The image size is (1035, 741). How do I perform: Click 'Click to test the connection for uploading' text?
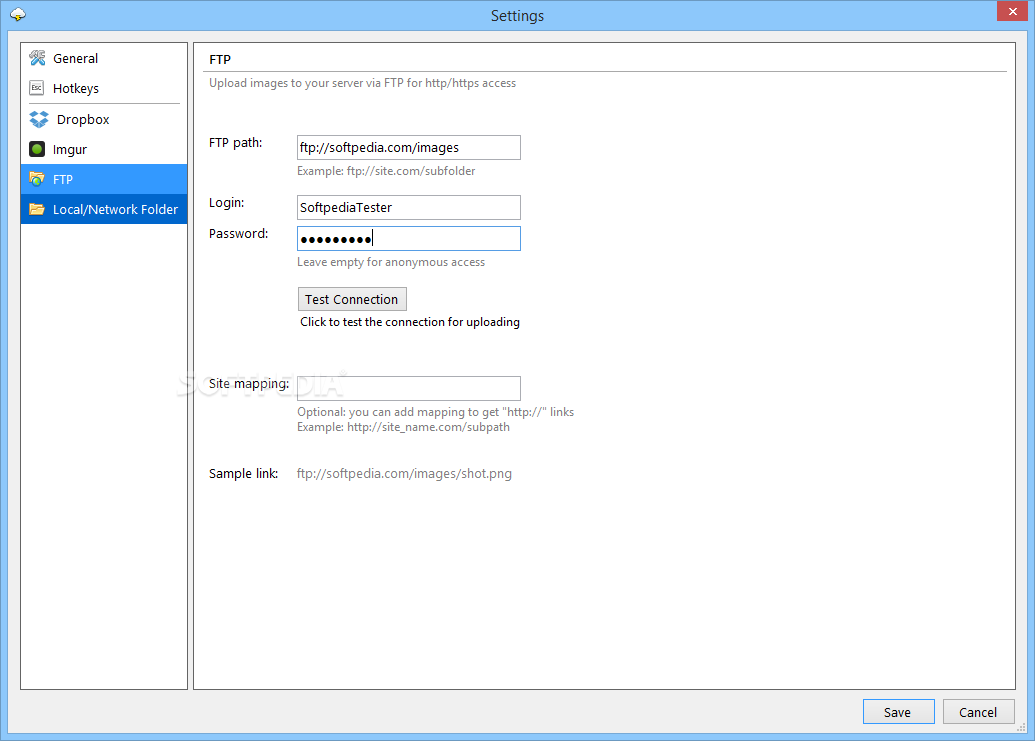tap(410, 322)
